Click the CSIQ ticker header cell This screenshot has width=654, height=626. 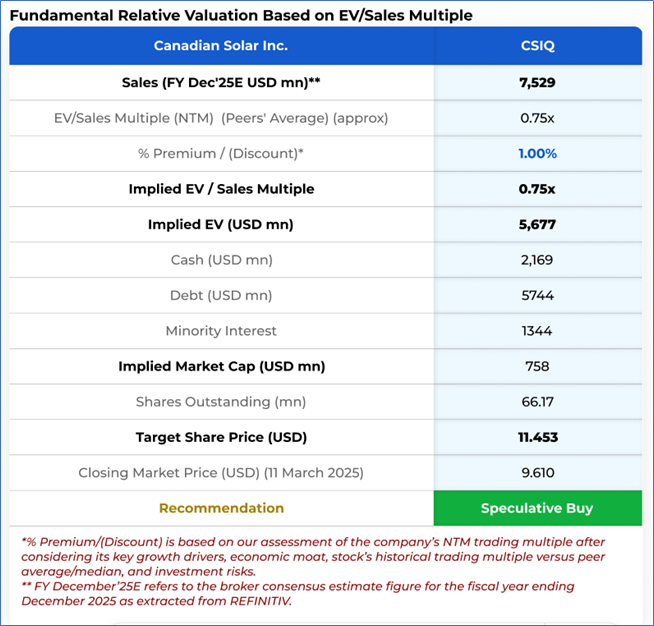(537, 46)
